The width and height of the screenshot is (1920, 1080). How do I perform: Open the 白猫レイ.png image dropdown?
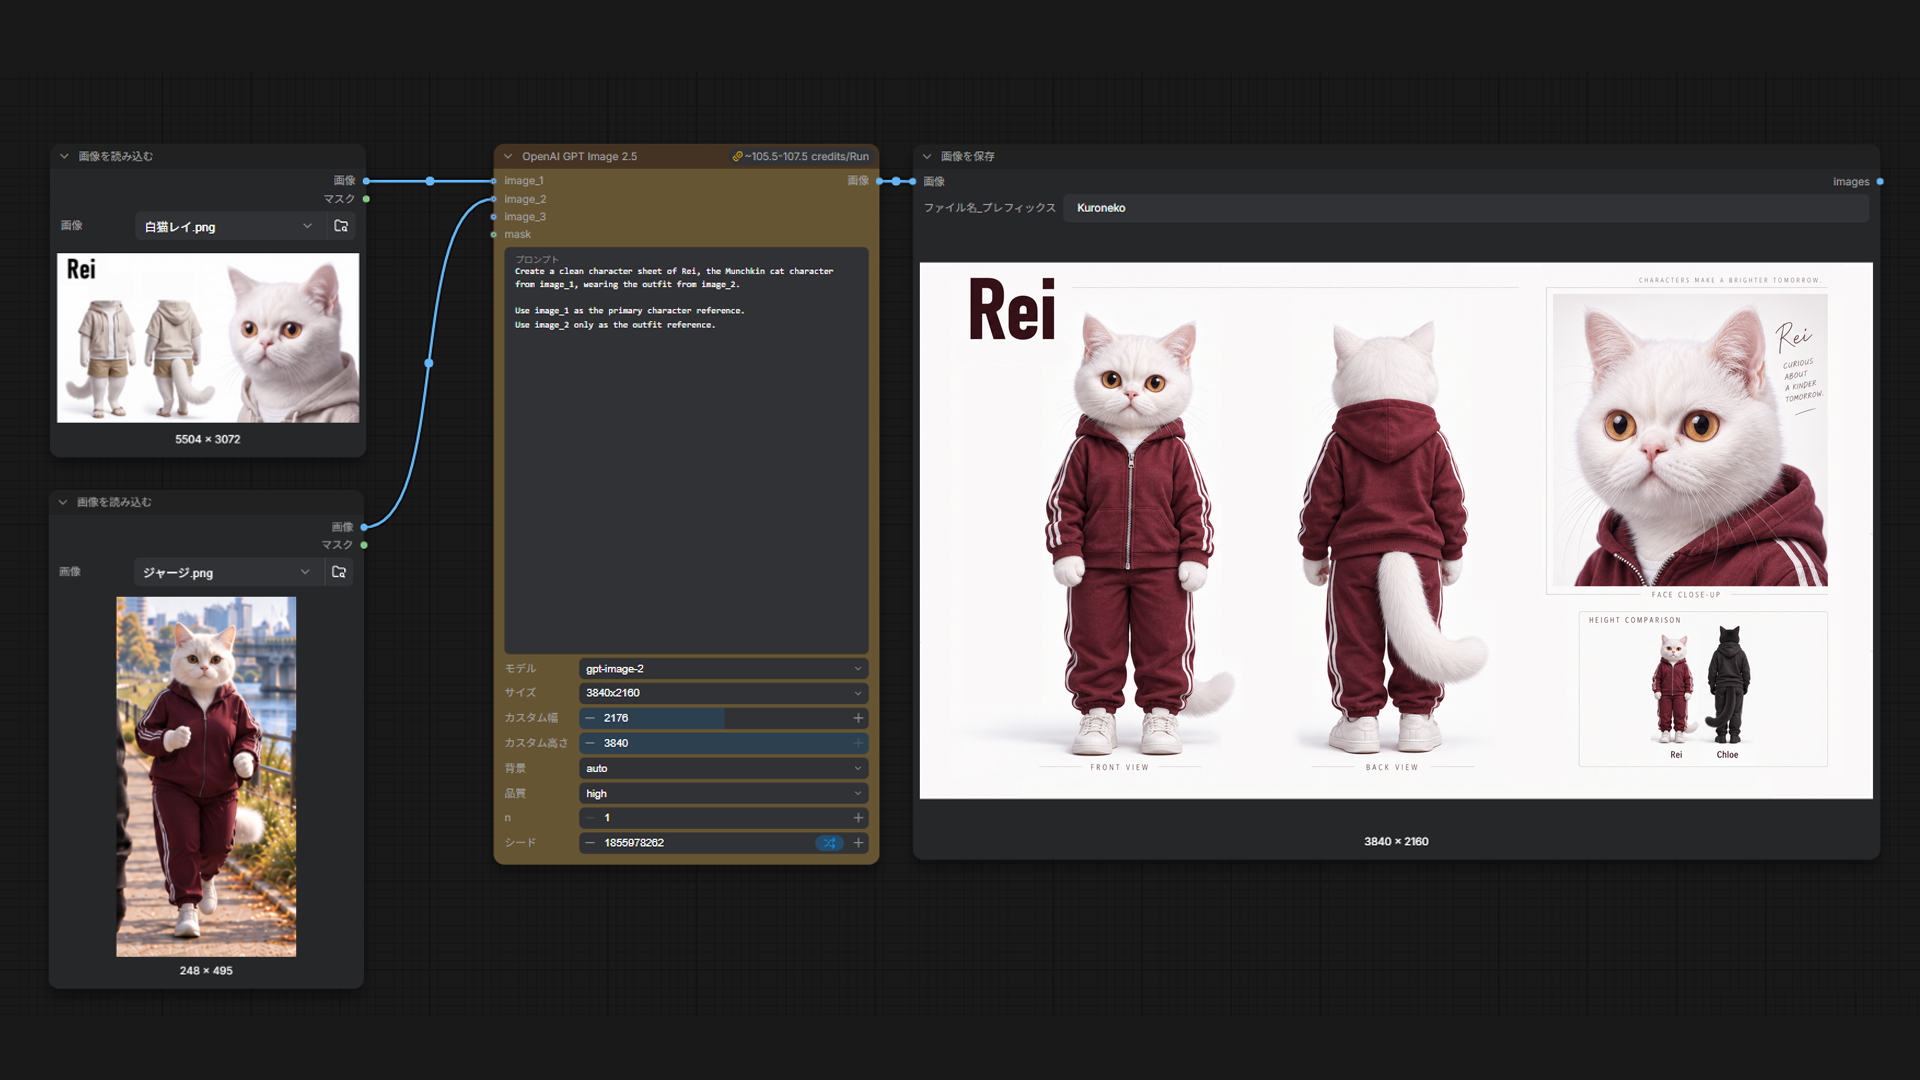228,226
